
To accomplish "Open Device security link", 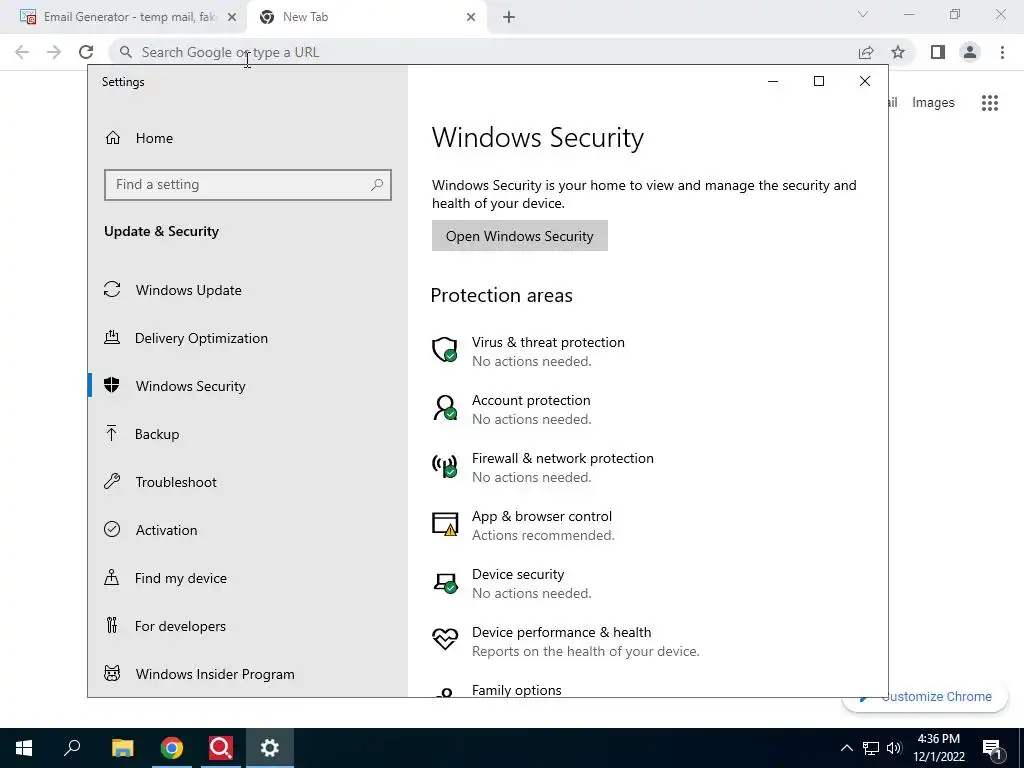I will (518, 575).
